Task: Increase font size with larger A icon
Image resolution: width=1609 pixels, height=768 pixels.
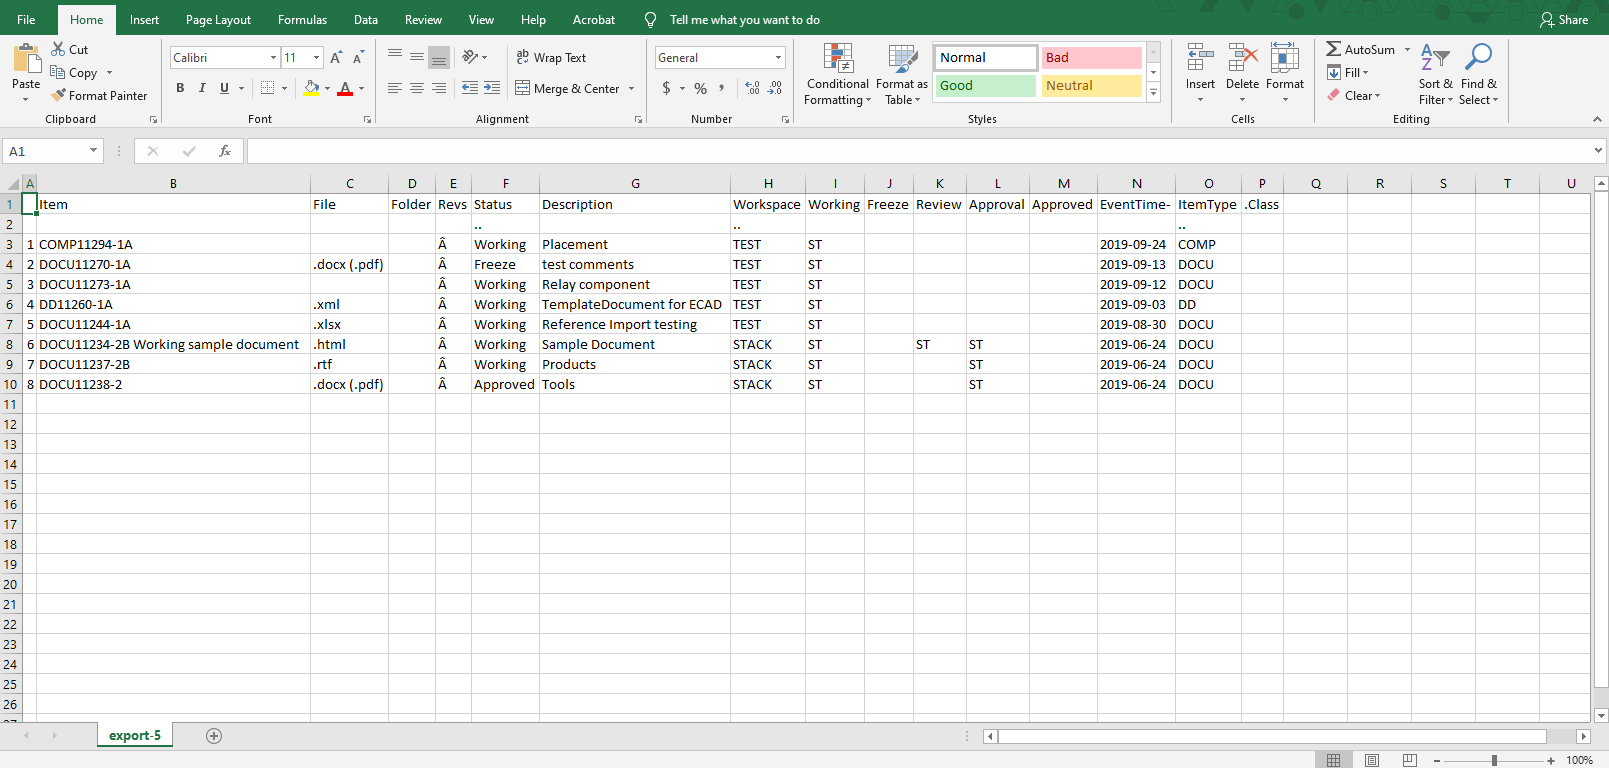Action: point(336,57)
